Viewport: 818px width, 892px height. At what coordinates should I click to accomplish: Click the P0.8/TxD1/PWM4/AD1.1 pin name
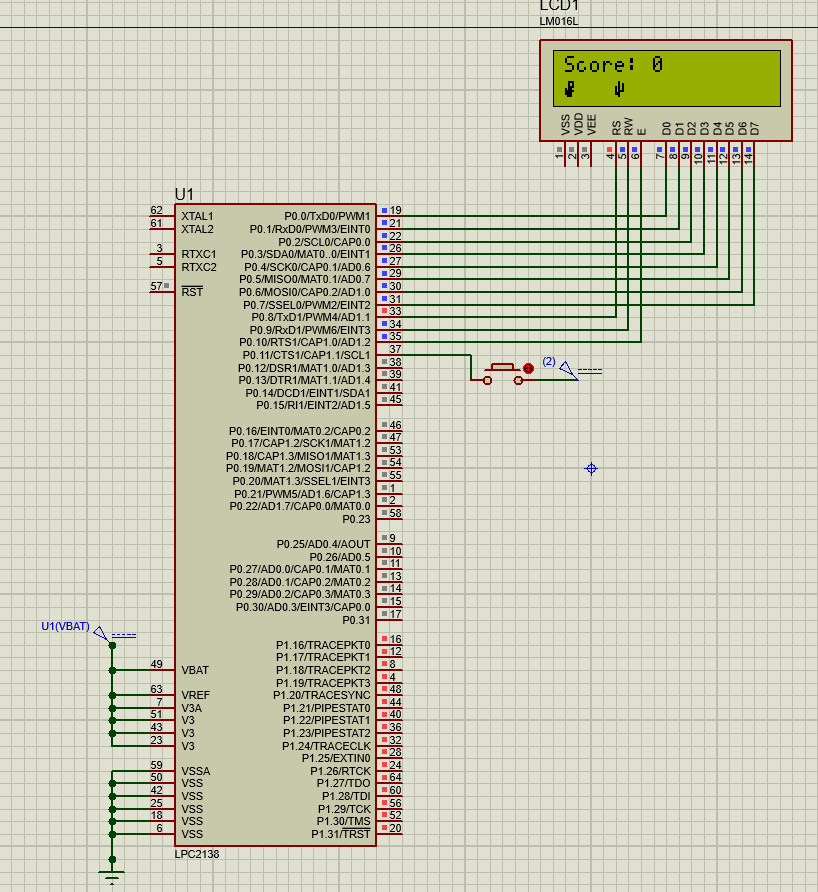(311, 317)
